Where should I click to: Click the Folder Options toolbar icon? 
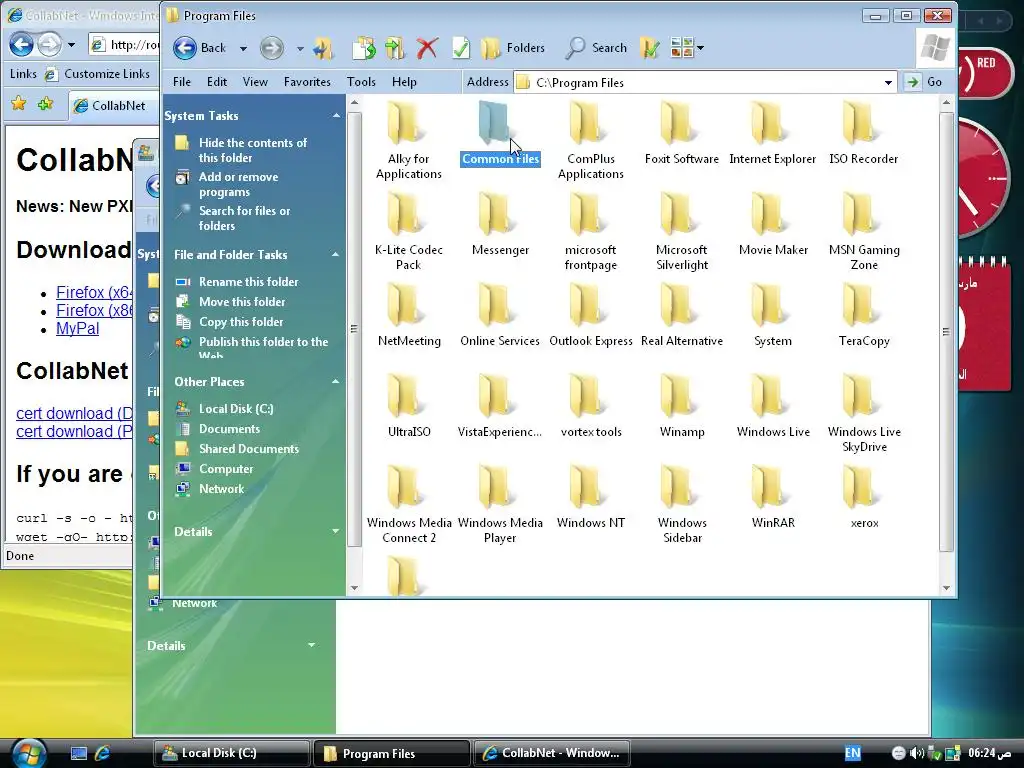(x=650, y=48)
